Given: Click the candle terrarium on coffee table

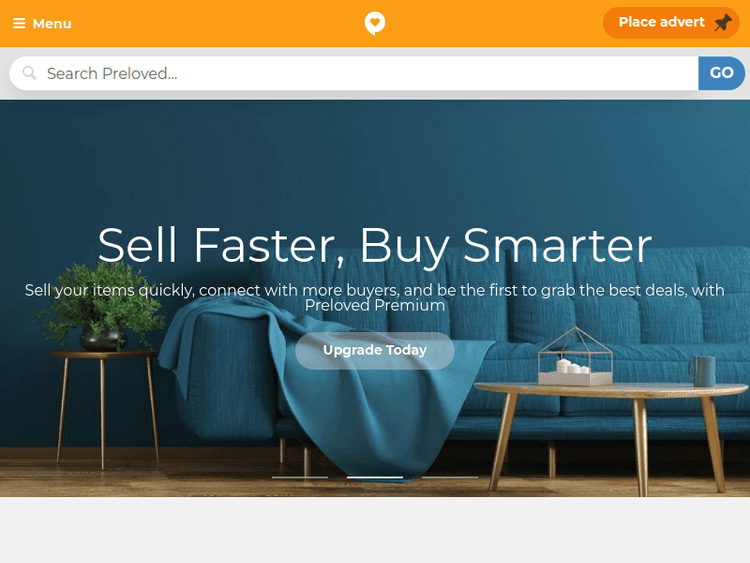Looking at the screenshot, I should [x=575, y=357].
